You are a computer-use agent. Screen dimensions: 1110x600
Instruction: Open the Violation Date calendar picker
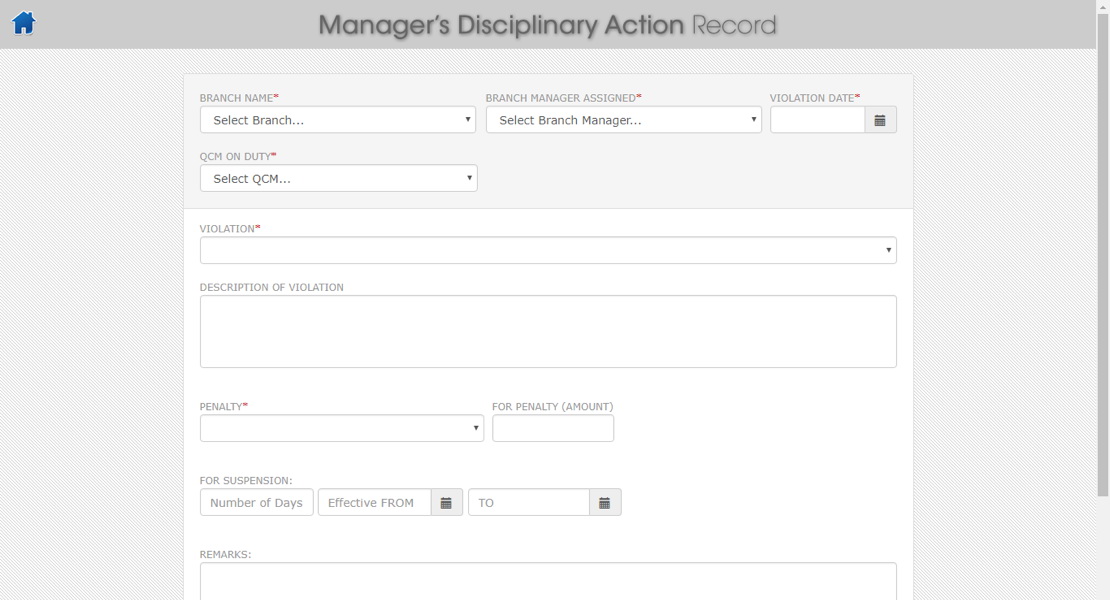point(880,120)
